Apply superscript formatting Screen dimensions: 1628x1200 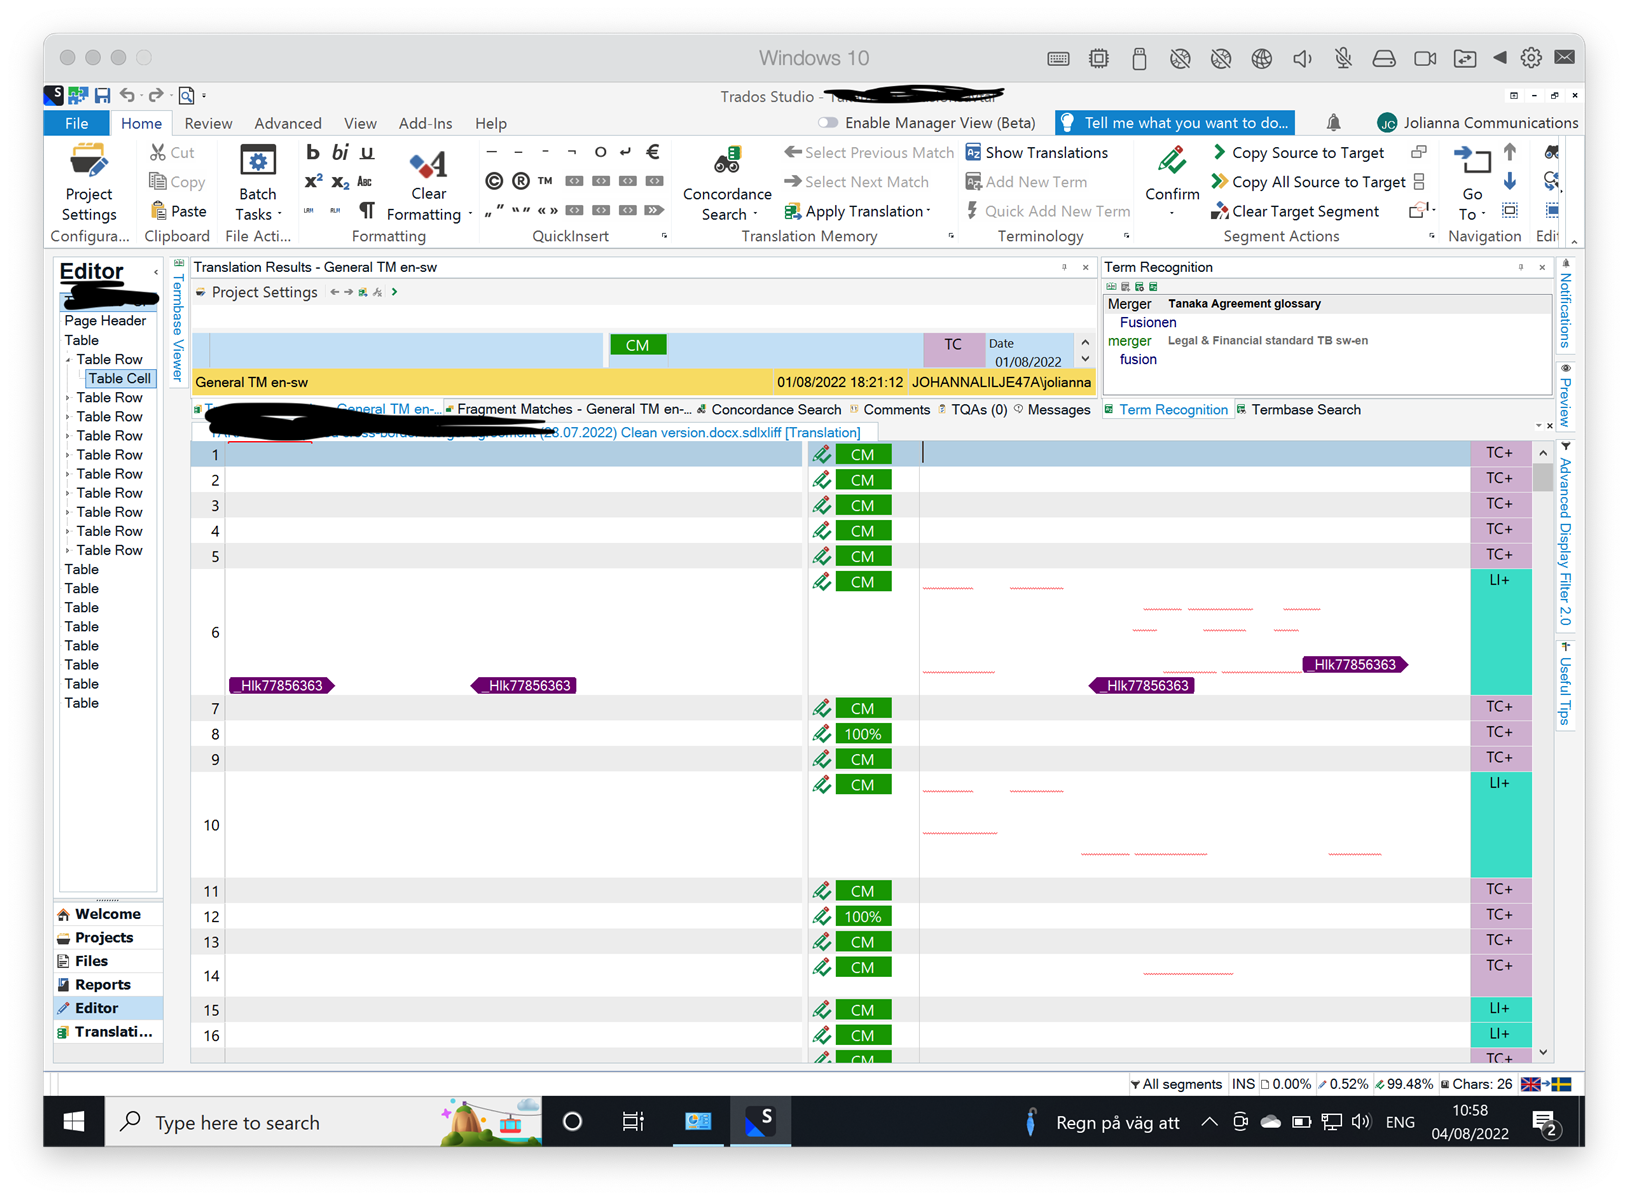pos(313,181)
